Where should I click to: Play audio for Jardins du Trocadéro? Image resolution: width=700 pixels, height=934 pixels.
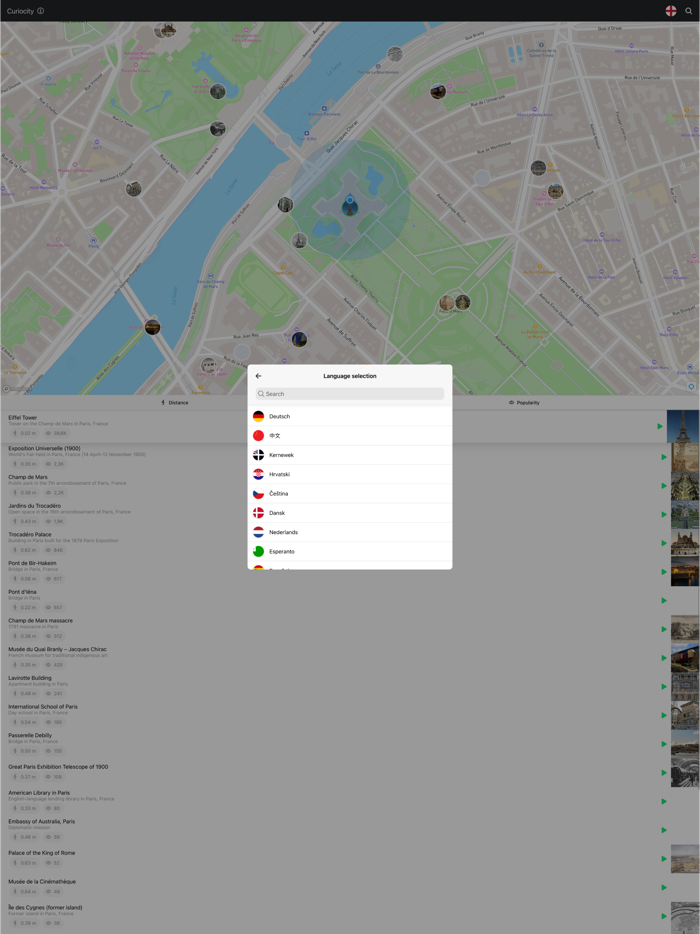(664, 514)
